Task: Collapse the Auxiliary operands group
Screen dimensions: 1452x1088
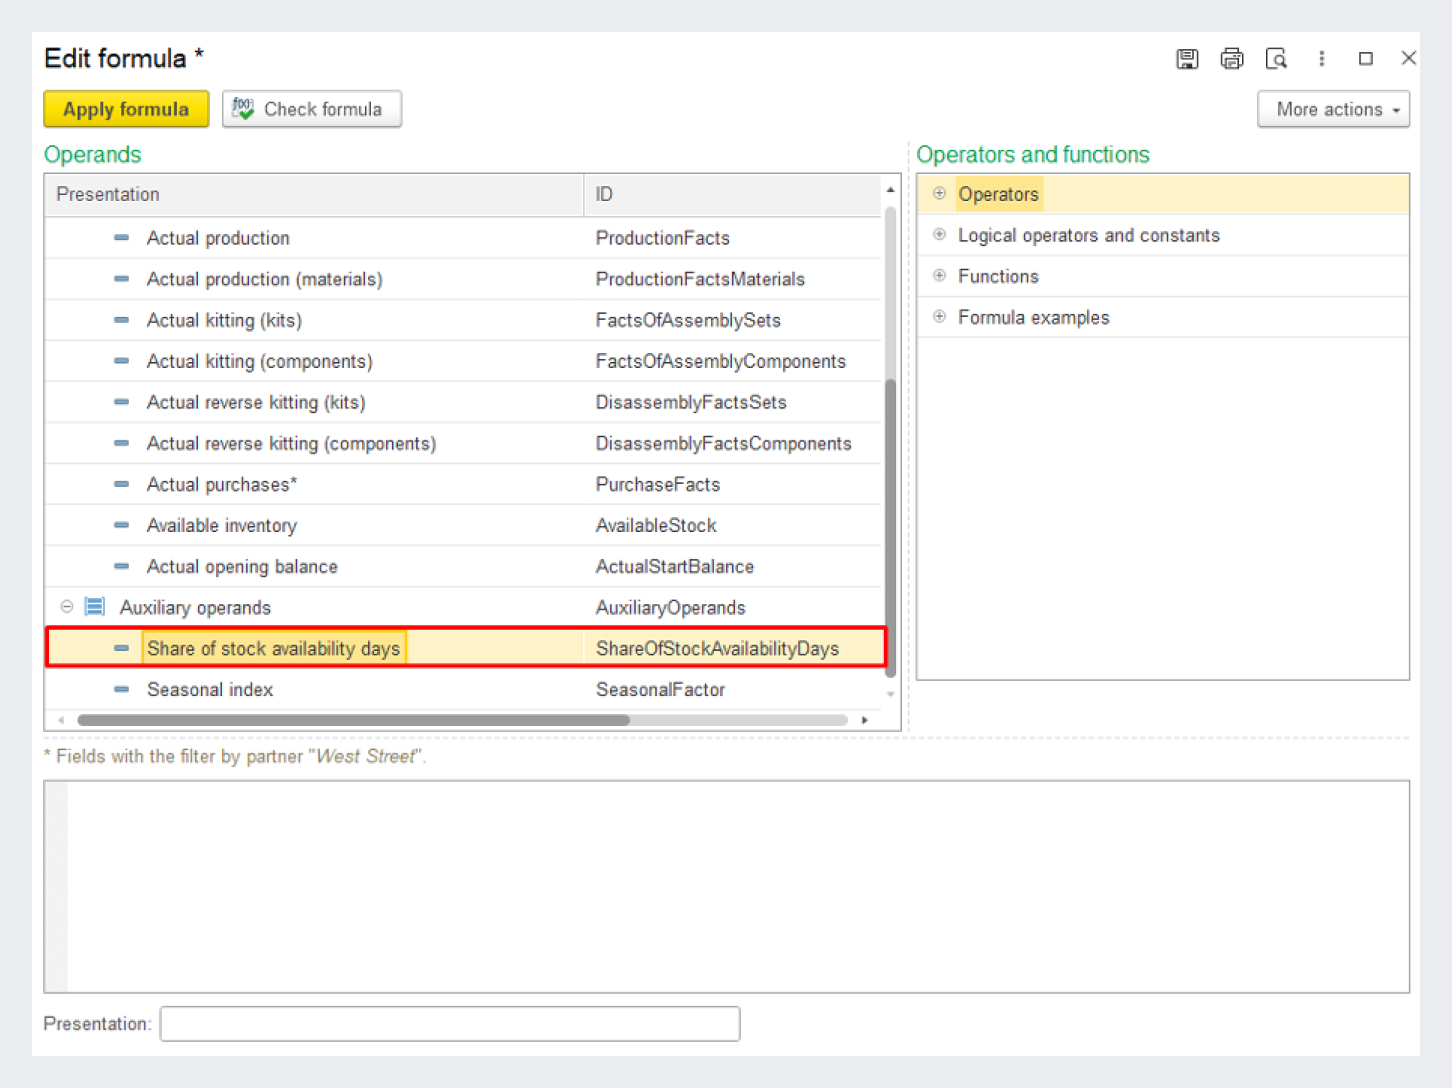Action: [x=67, y=607]
